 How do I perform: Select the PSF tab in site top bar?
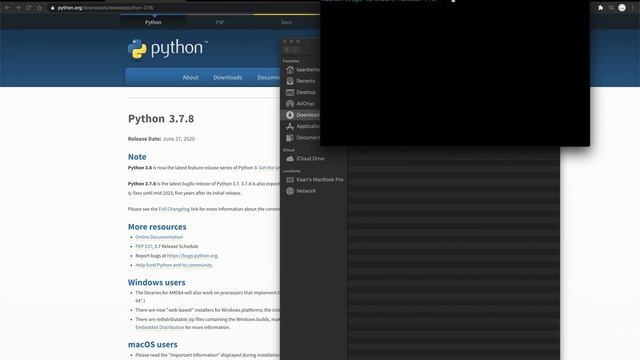pyautogui.click(x=220, y=22)
